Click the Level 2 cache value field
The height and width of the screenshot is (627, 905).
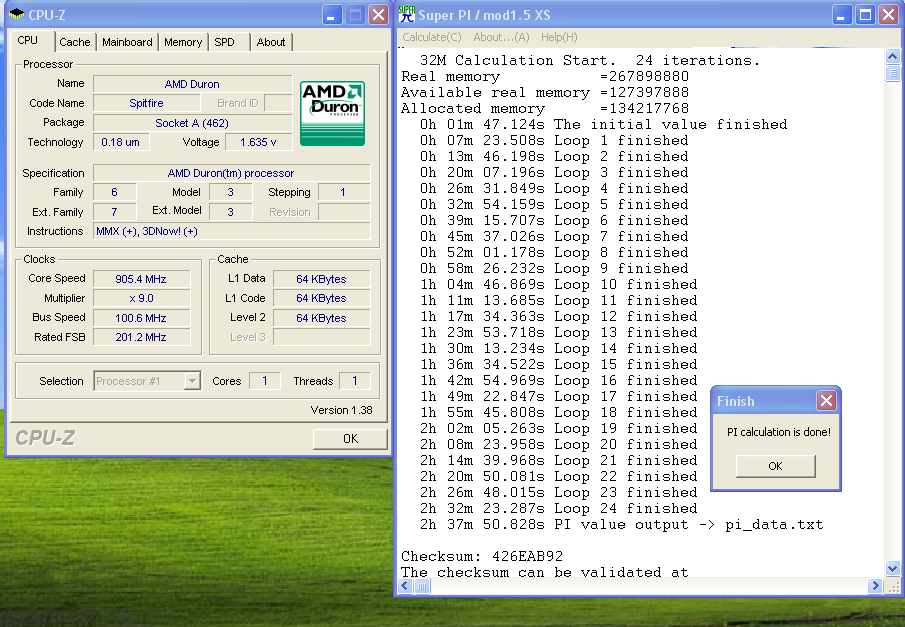[321, 318]
